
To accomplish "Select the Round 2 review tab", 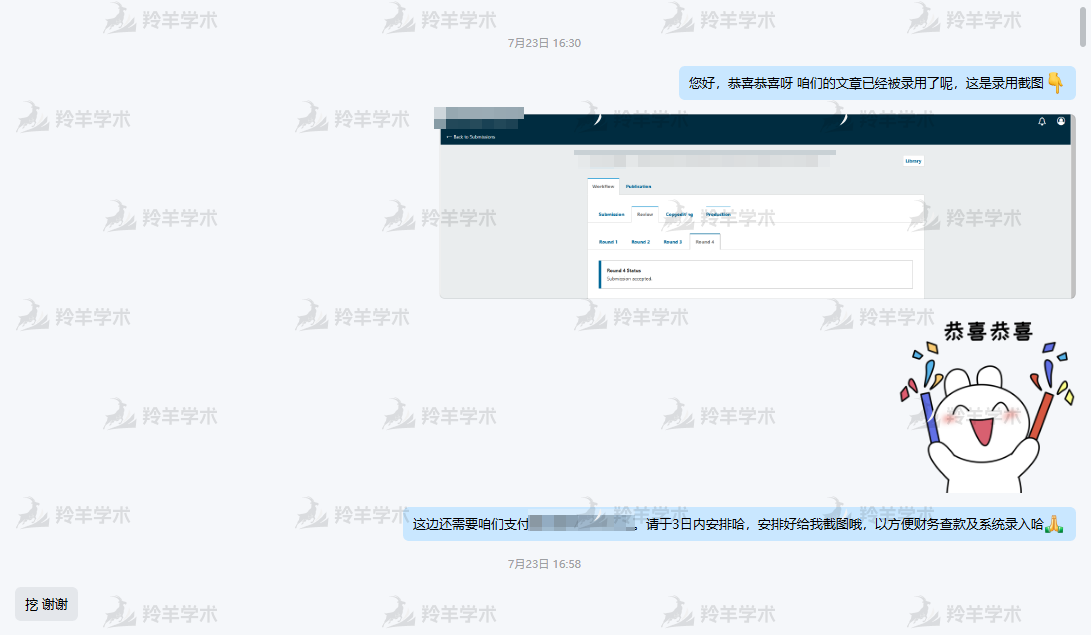I will click(640, 242).
